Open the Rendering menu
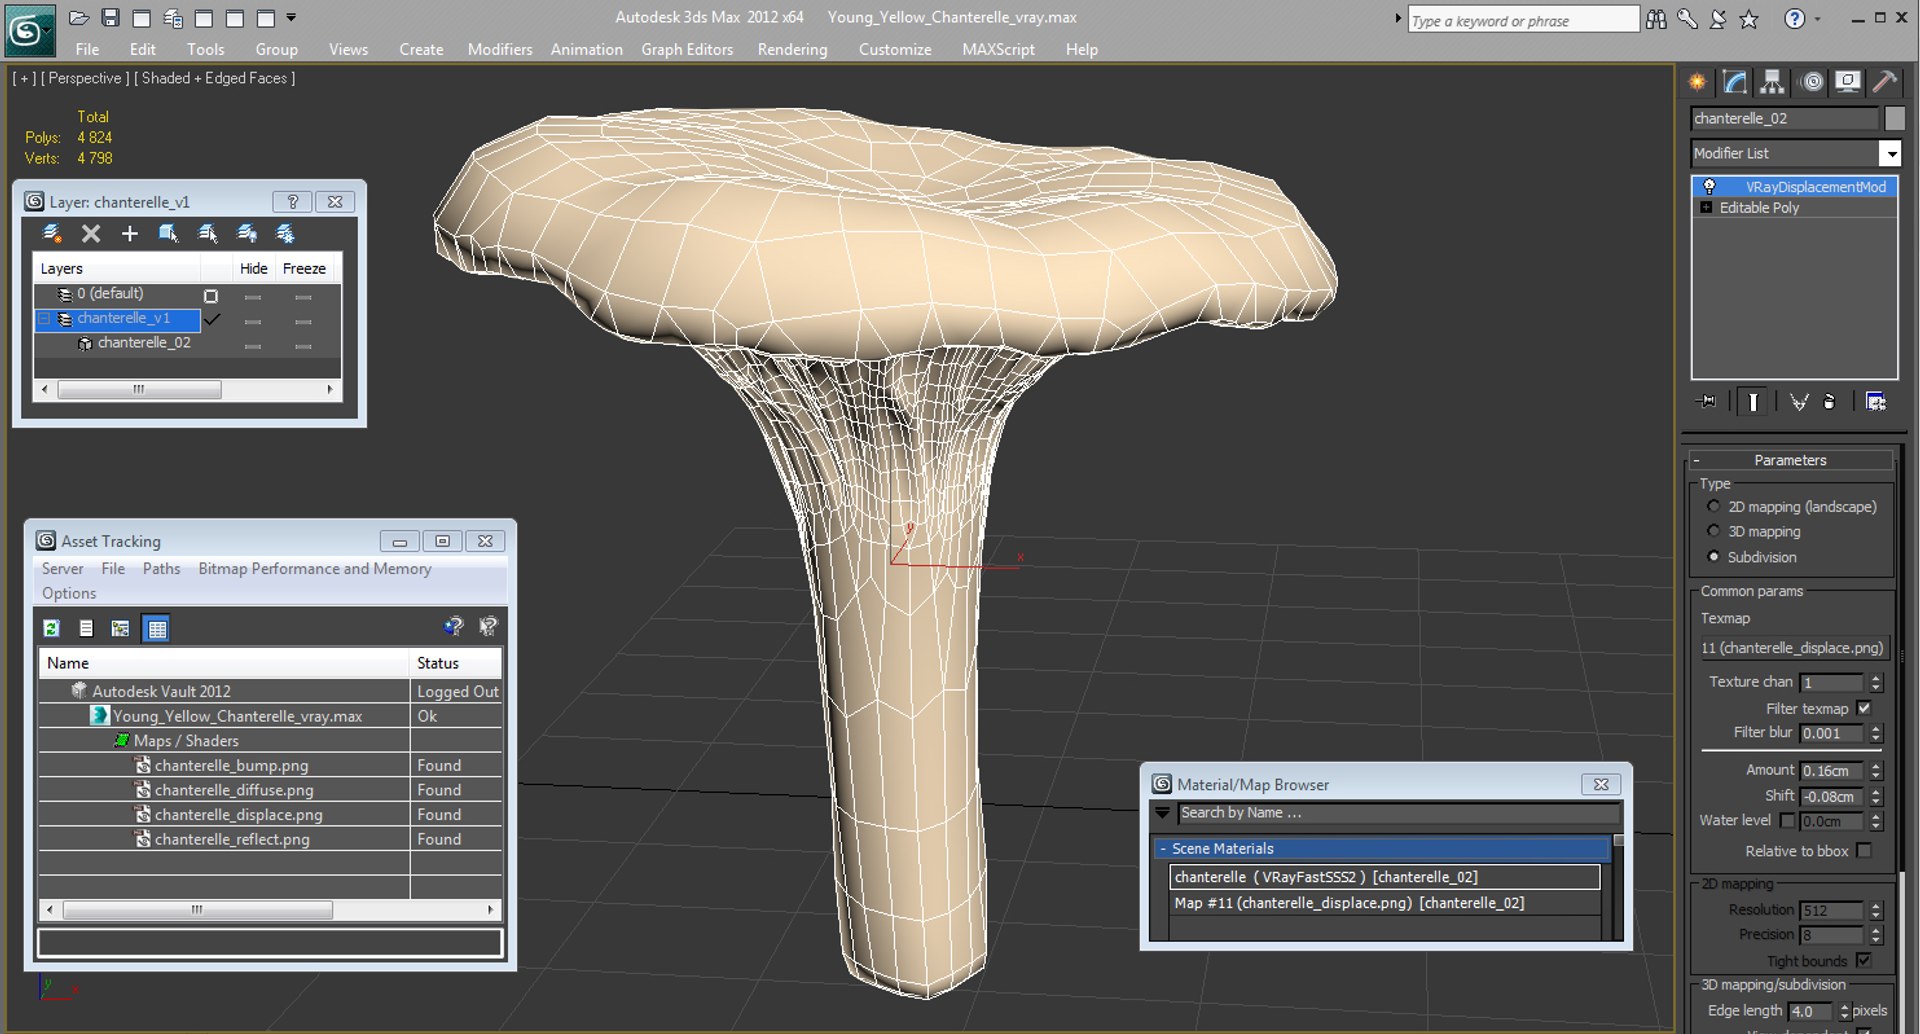1920x1034 pixels. pos(792,49)
